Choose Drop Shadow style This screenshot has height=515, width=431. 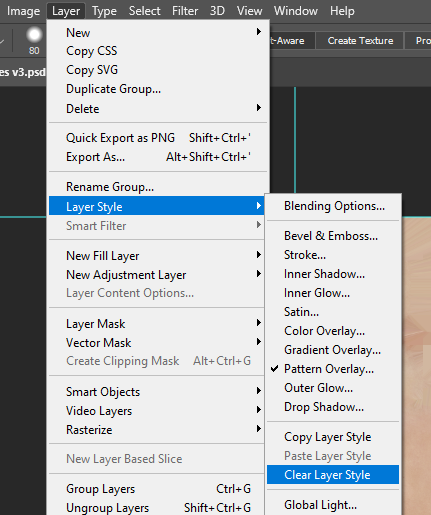tap(333, 407)
